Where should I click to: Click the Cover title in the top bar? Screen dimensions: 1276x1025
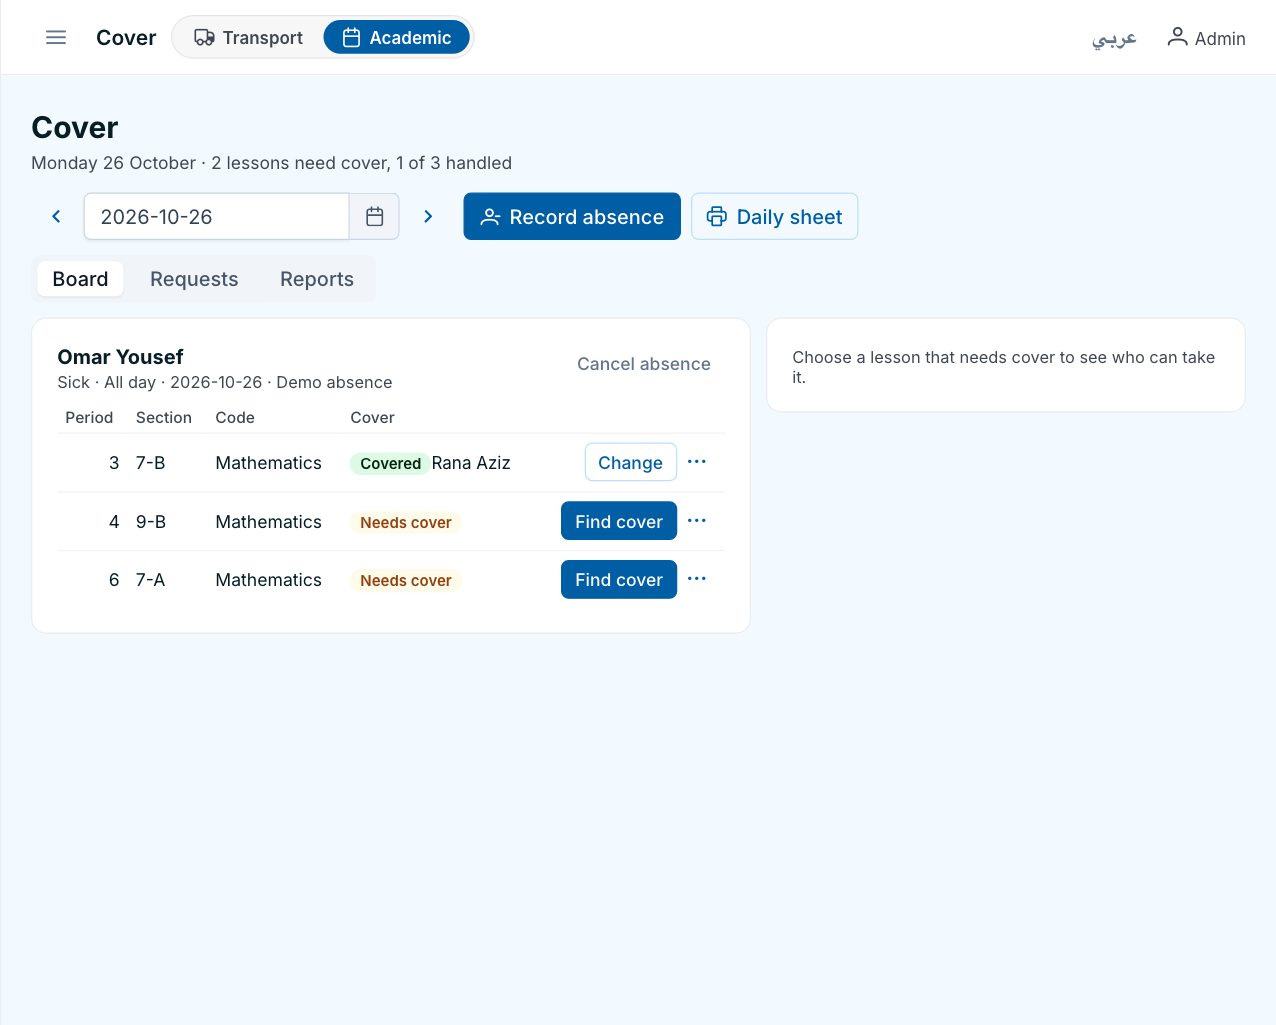click(126, 38)
